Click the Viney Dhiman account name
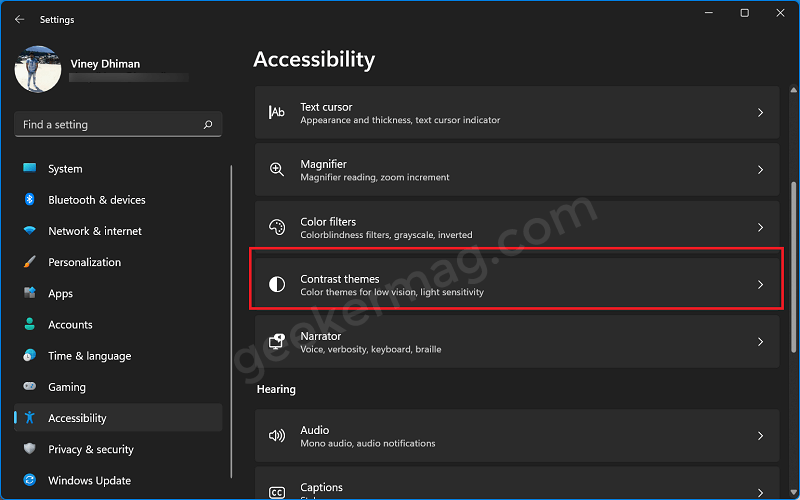 click(105, 64)
